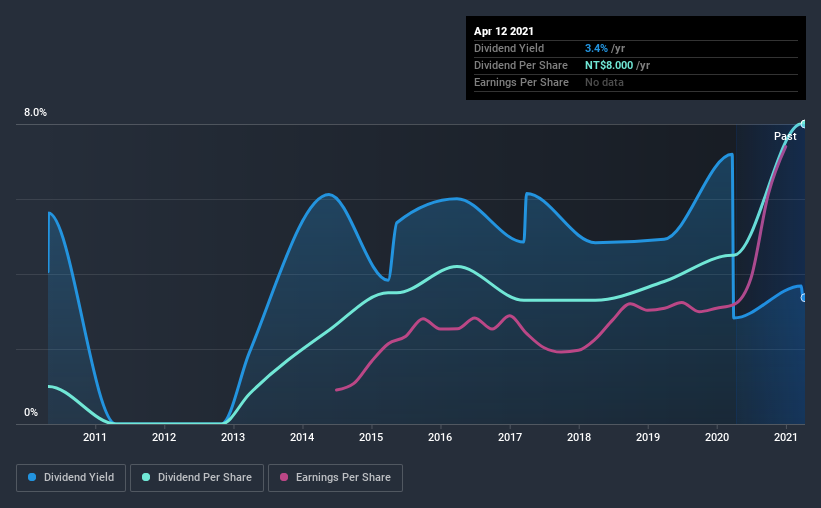This screenshot has height=508, width=821.
Task: Select the 2014 x-axis label
Action: 302,437
